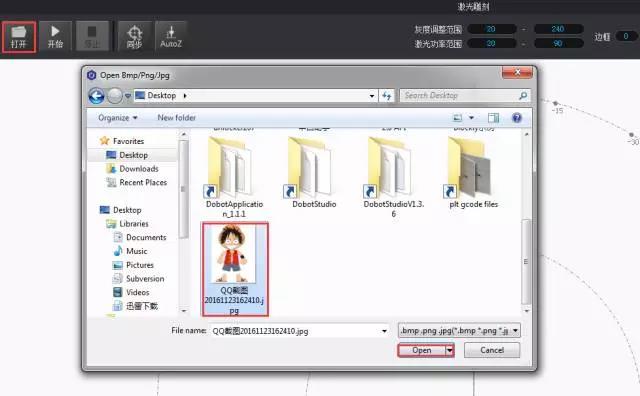The height and width of the screenshot is (396, 640).
Task: Click the disabled stop button in toolbar
Action: coord(92,37)
